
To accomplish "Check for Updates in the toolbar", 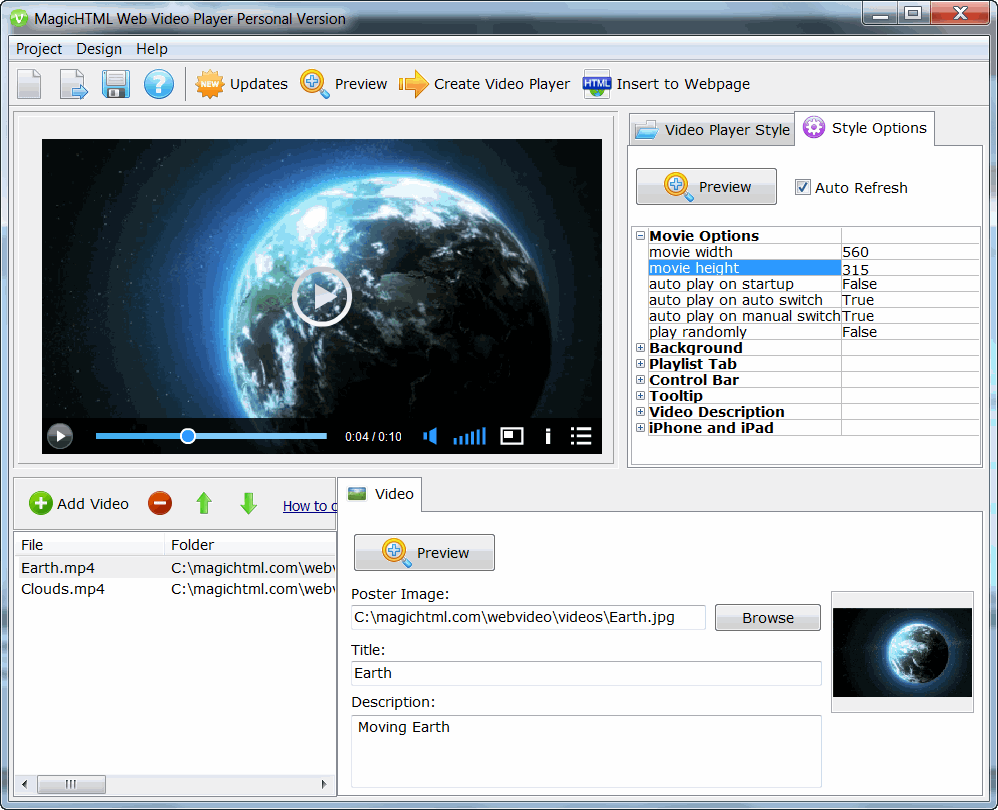I will pyautogui.click(x=241, y=84).
